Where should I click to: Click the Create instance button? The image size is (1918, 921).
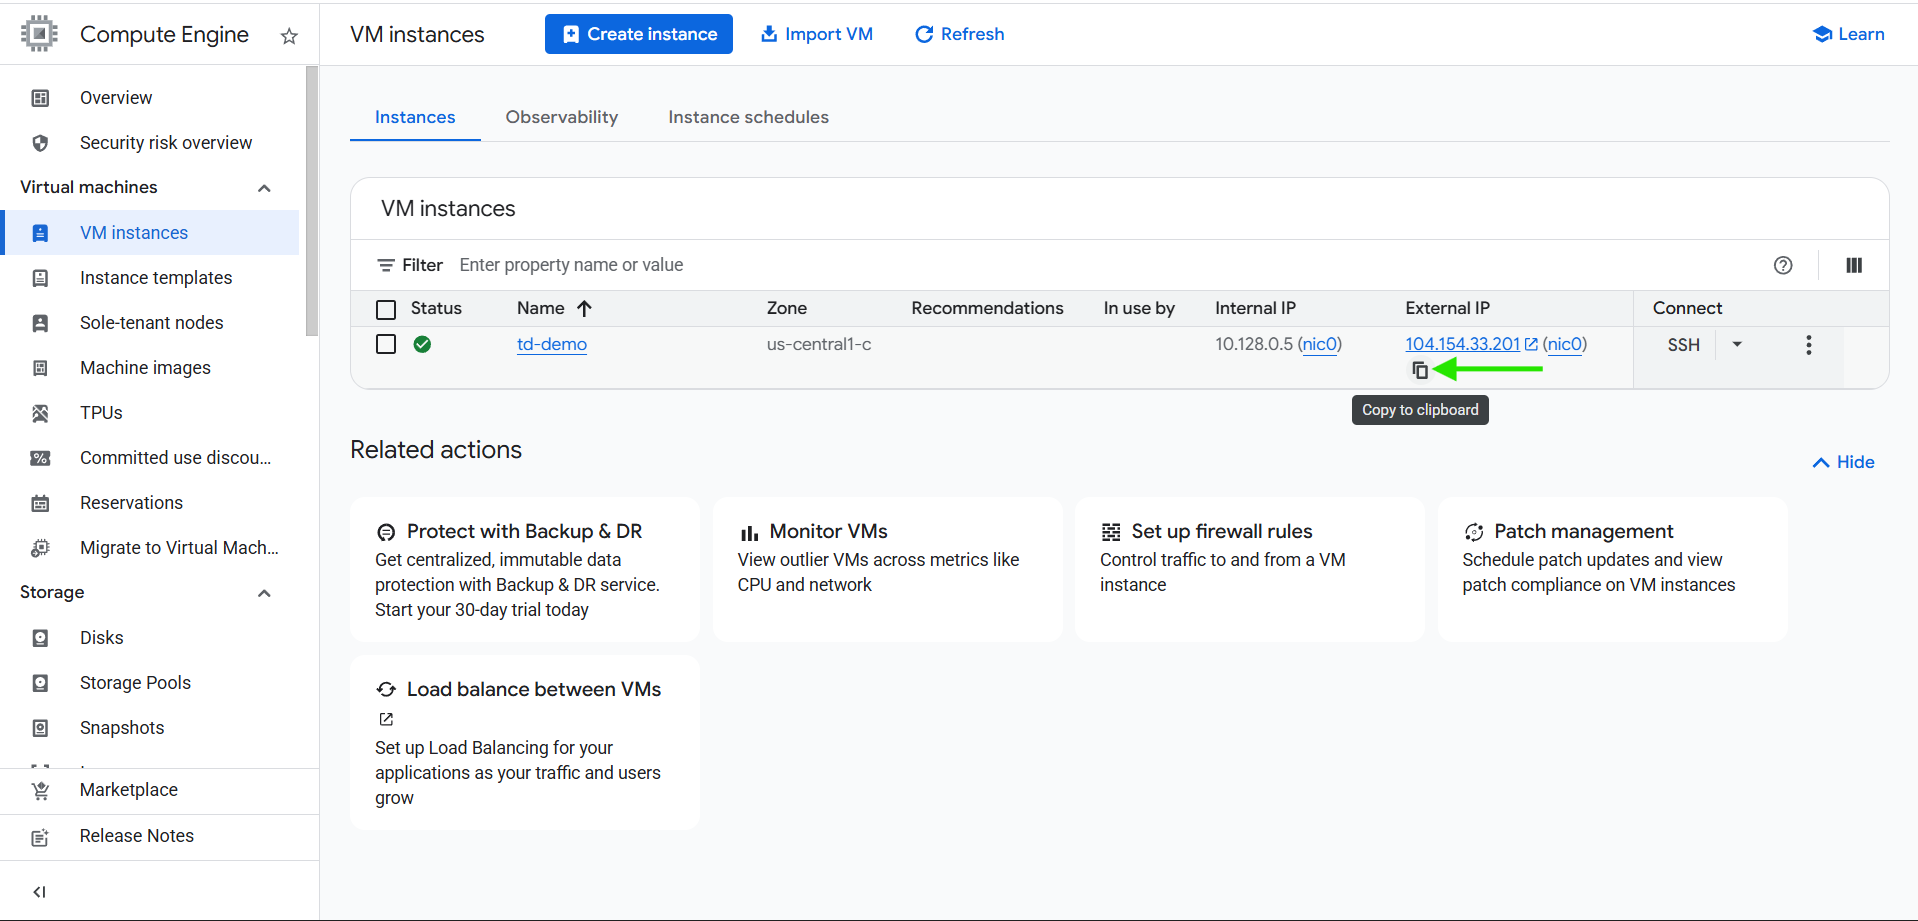pyautogui.click(x=638, y=33)
